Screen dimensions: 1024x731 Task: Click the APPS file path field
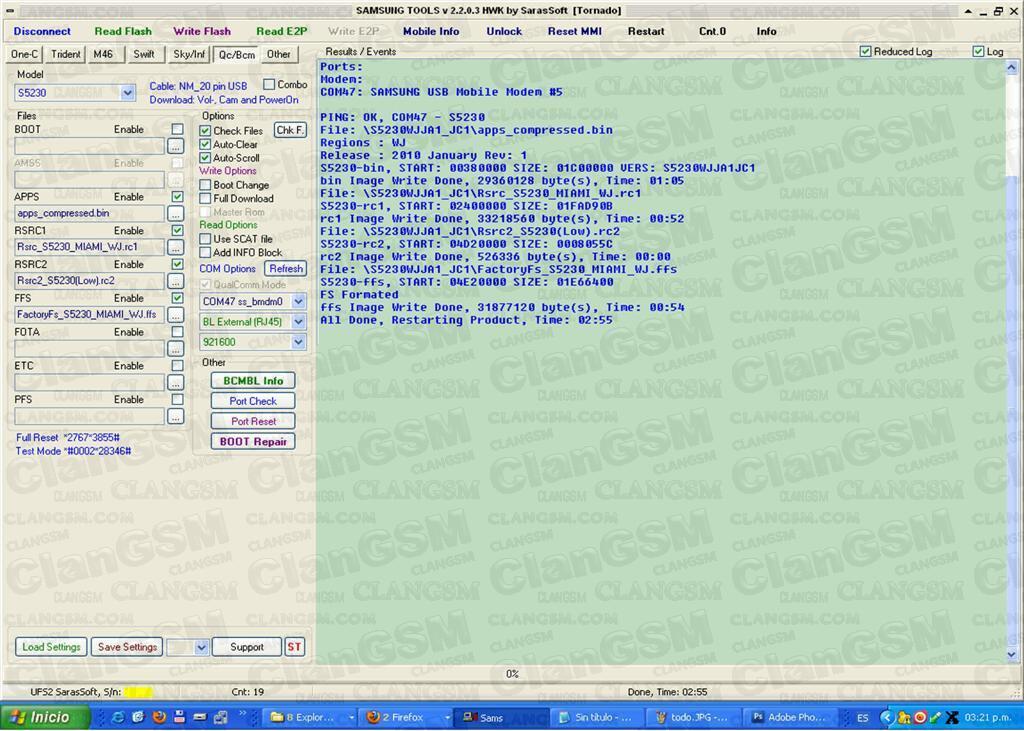coord(89,214)
